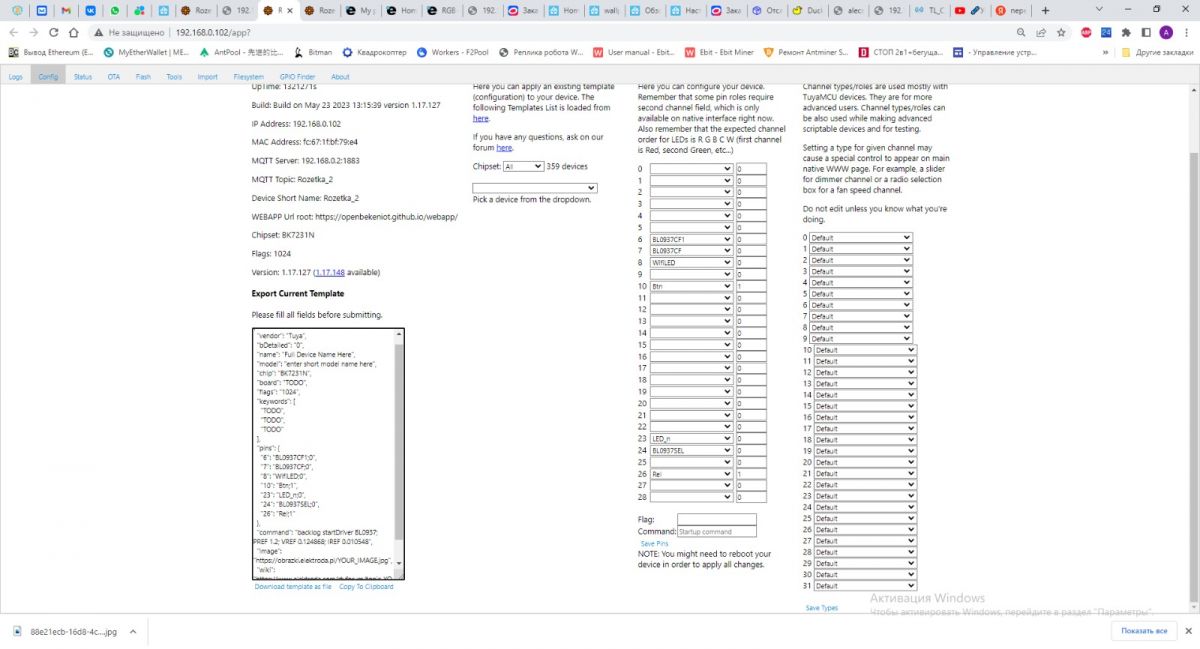Screen dimensions: 1200x649
Task: Open channel 31 type dropdown set to Default
Action: point(865,586)
